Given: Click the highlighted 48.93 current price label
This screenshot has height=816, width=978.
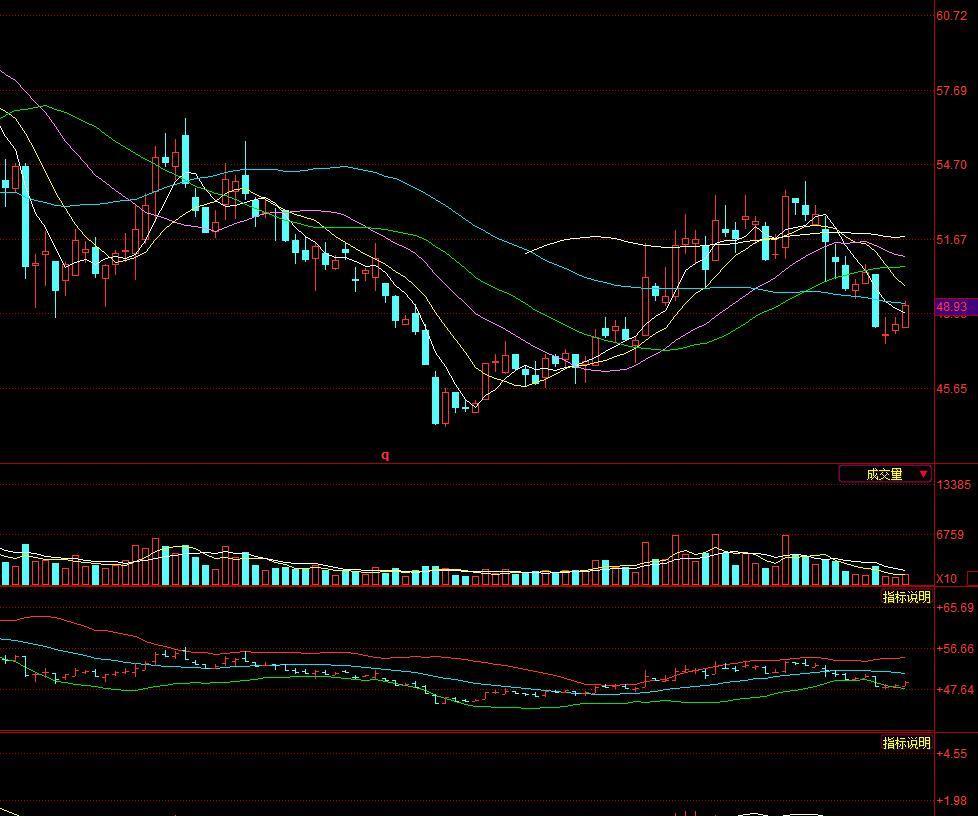Looking at the screenshot, I should pos(956,306).
